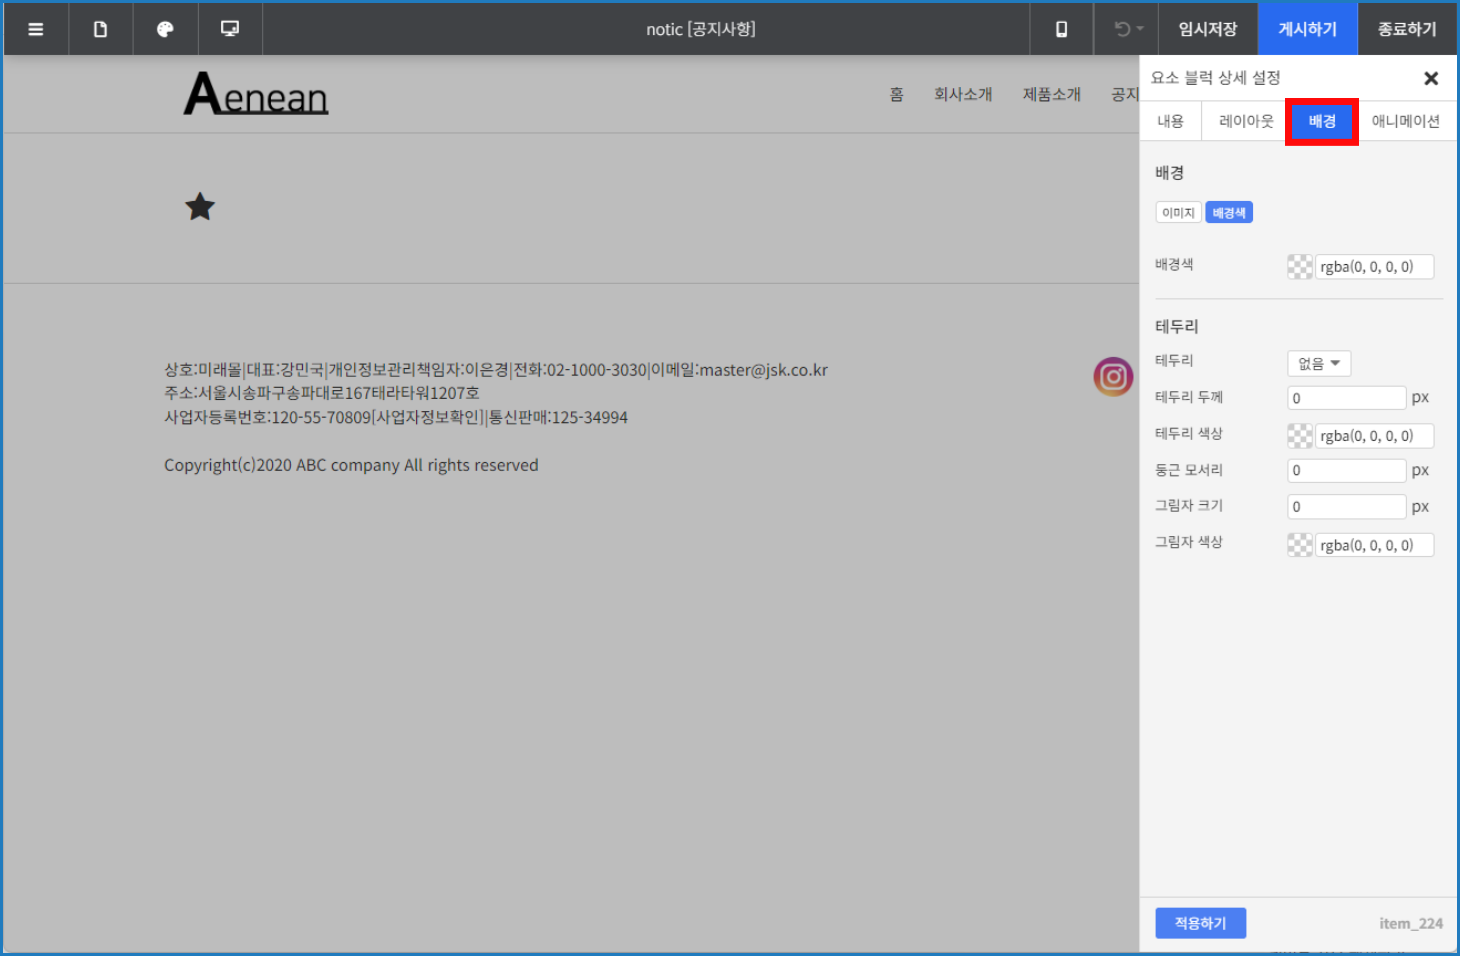Select the star icon on canvas
The image size is (1460, 956).
[x=200, y=207]
